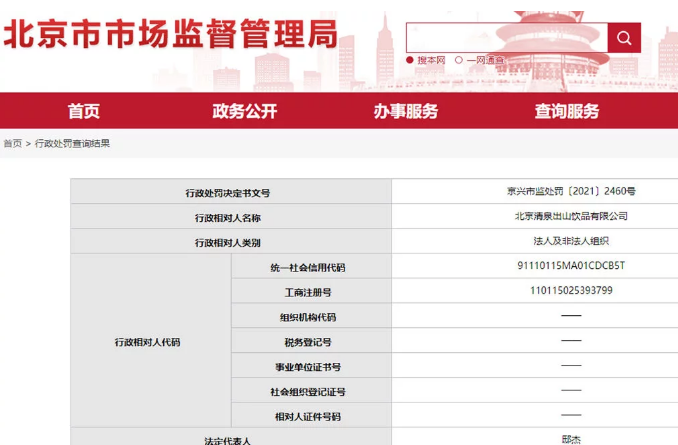Image resolution: width=678 pixels, height=445 pixels.
Task: Go to 办事服务 in navigation bar
Action: click(405, 111)
